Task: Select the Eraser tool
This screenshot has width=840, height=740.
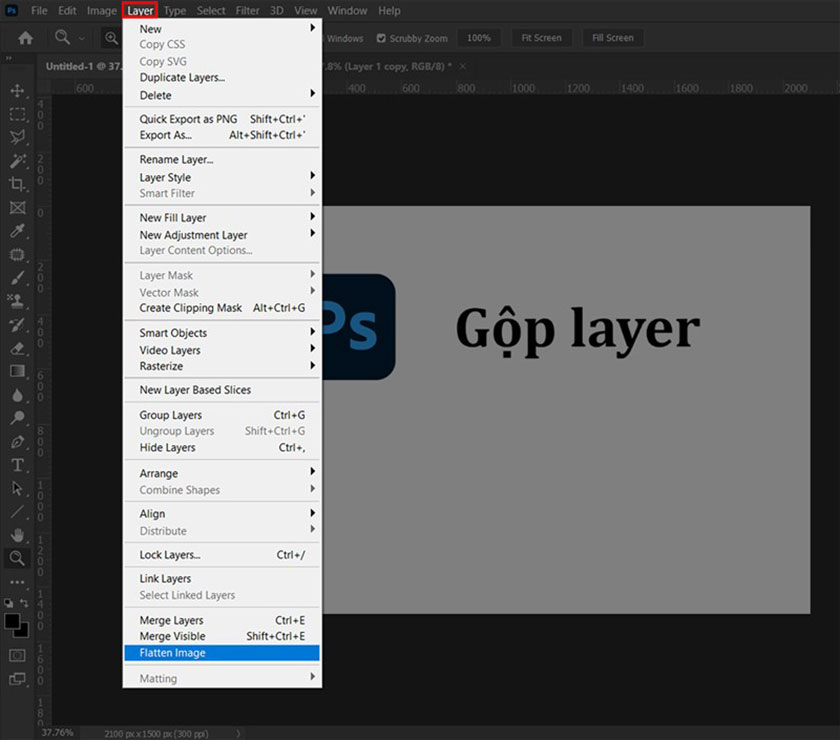Action: point(17,348)
